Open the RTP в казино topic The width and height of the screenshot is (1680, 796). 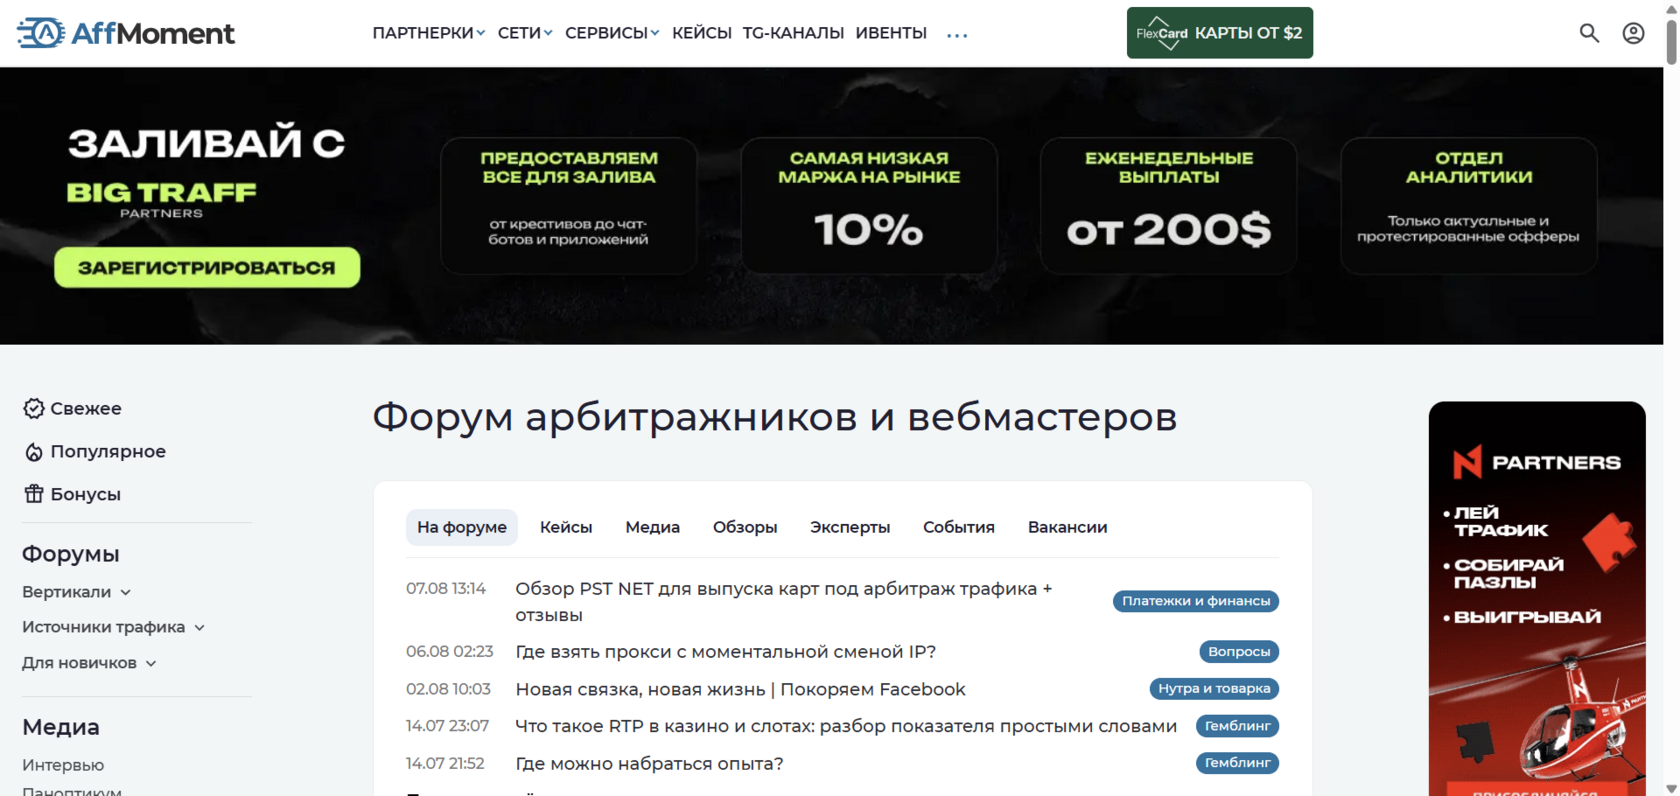click(x=846, y=726)
